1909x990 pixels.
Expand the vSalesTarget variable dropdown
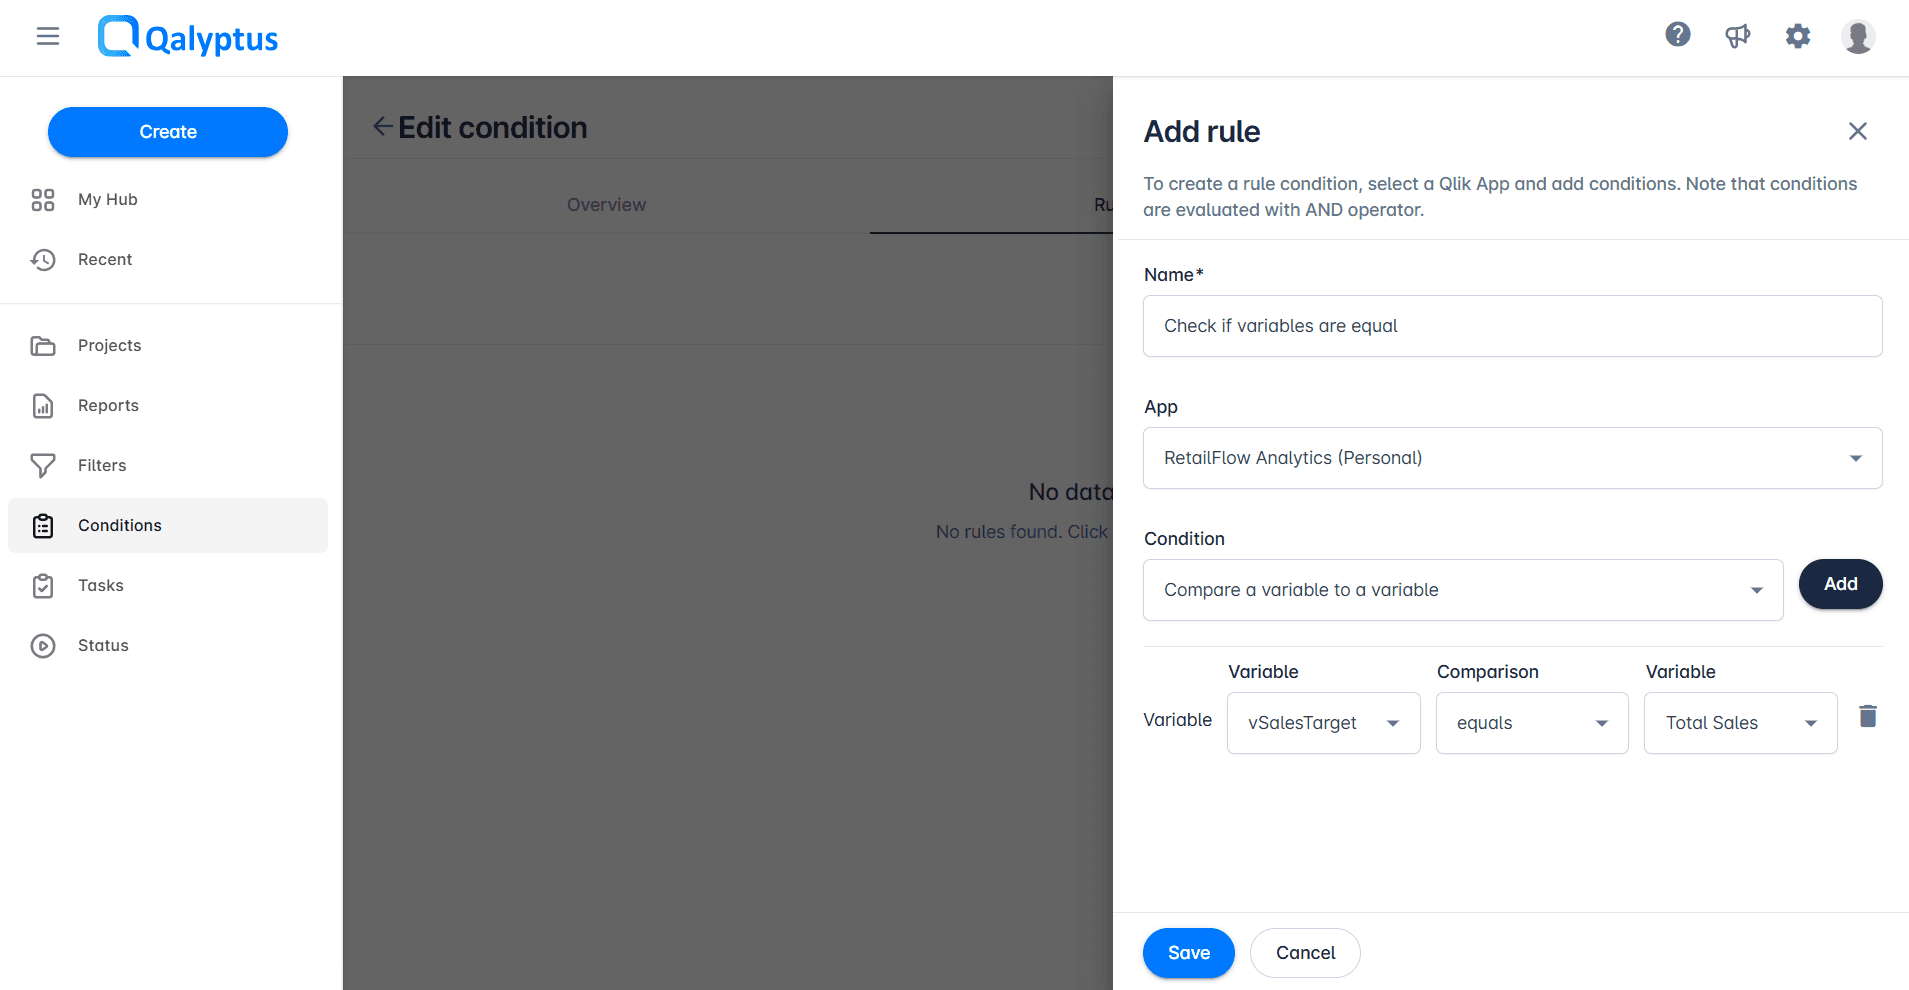pyautogui.click(x=1323, y=723)
